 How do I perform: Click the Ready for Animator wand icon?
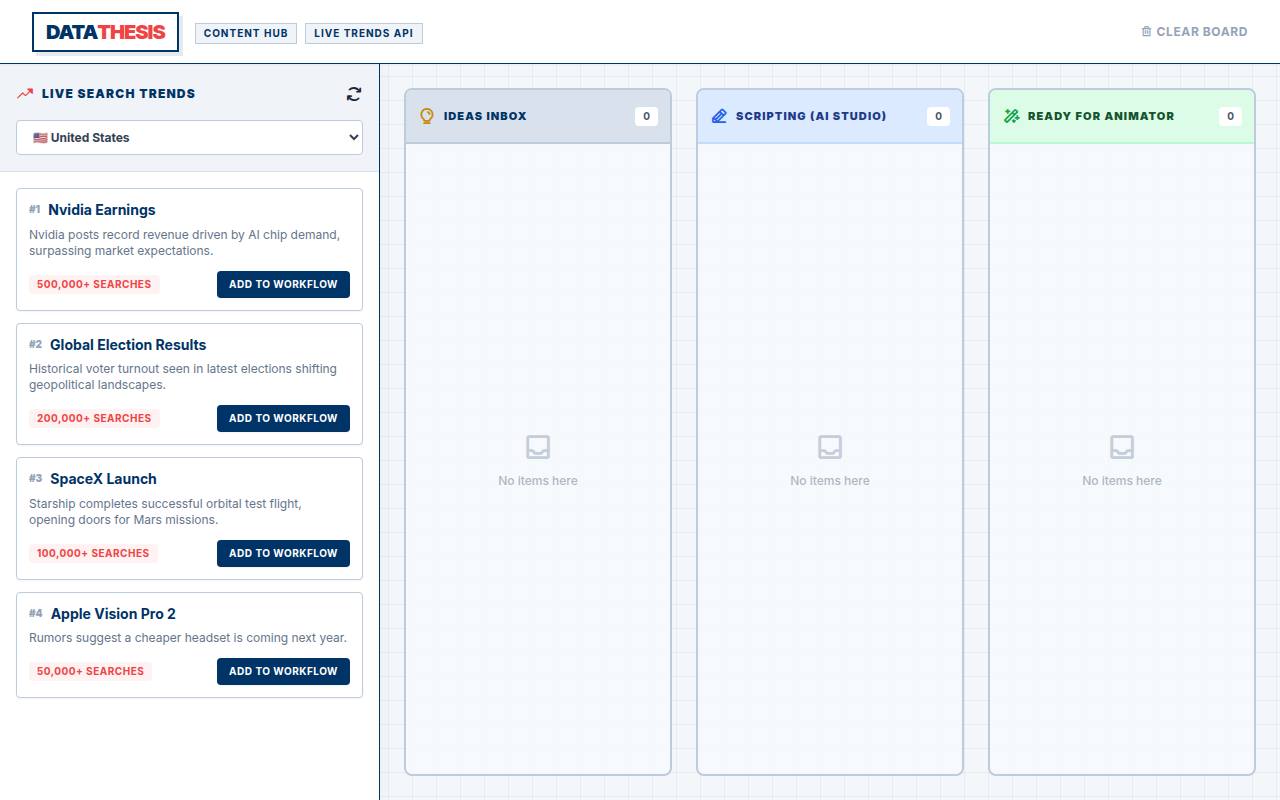pos(1011,116)
